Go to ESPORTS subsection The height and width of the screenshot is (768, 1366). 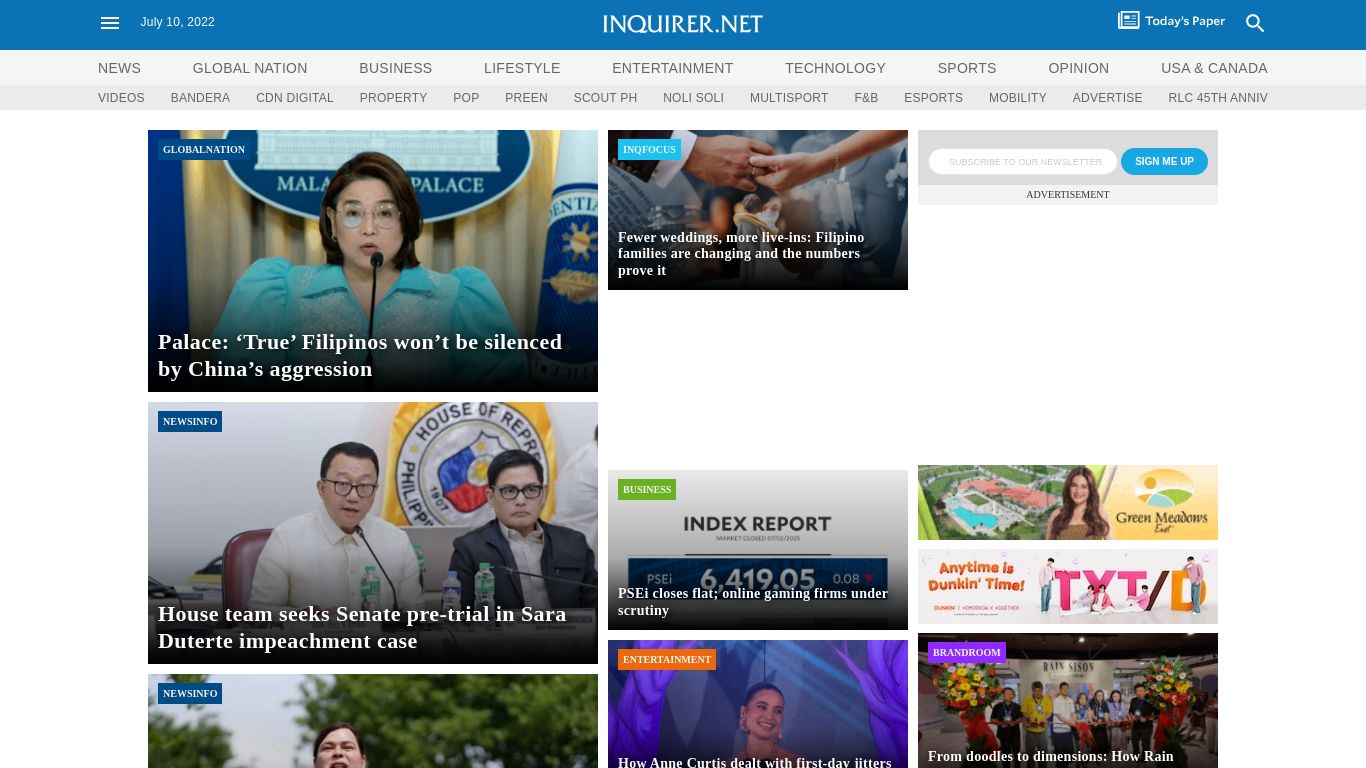(933, 98)
